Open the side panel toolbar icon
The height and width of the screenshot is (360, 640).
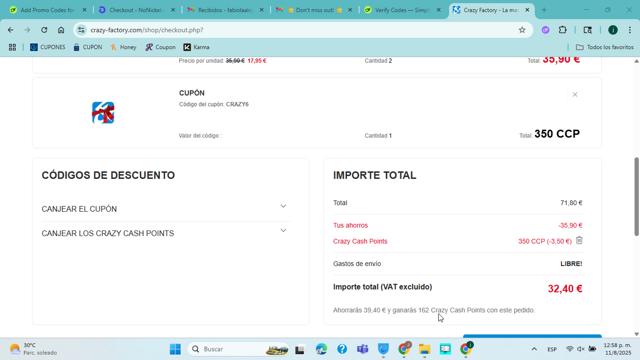587,30
